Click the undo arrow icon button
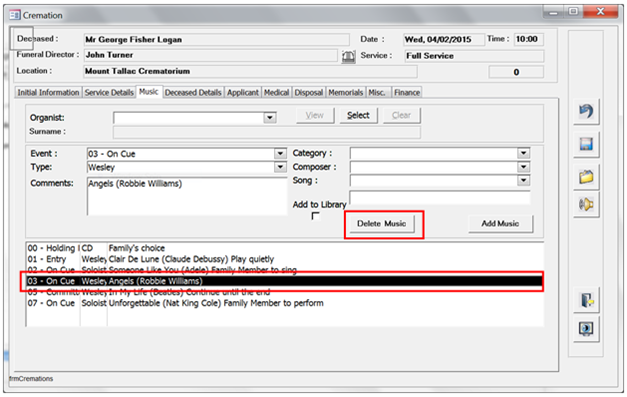 pos(586,111)
